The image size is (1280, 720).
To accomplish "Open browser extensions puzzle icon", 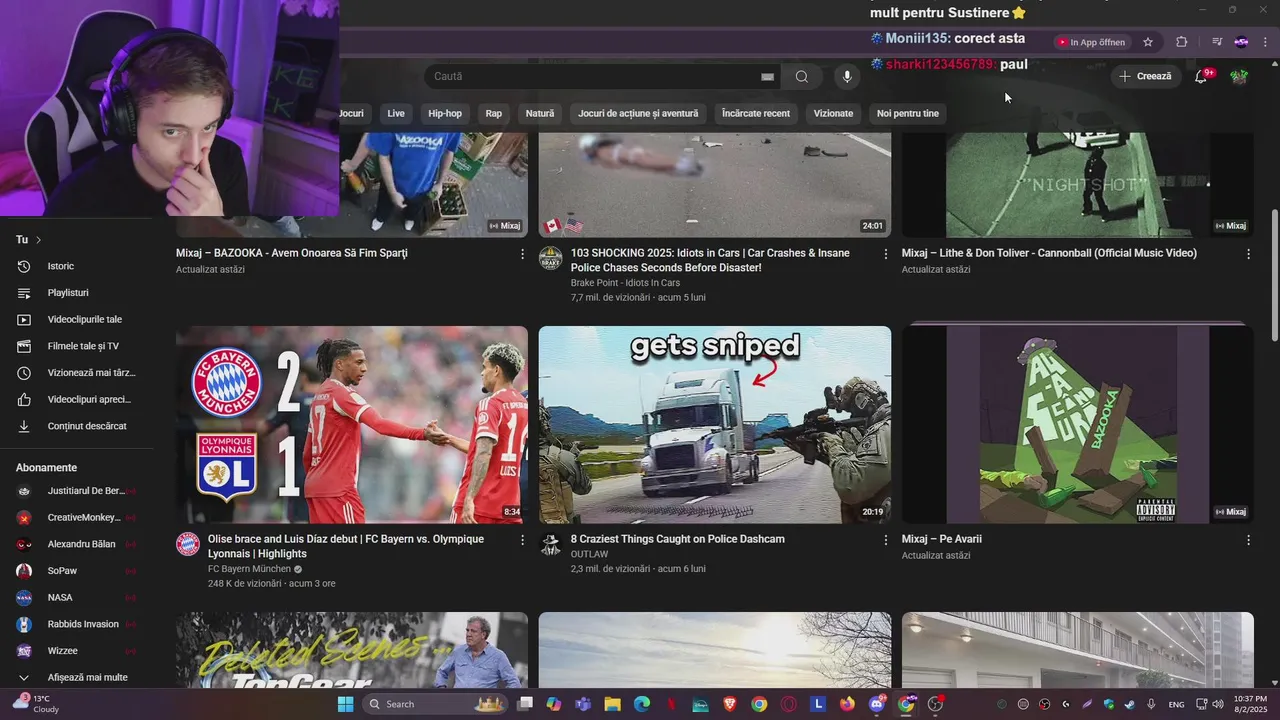I will click(1182, 42).
